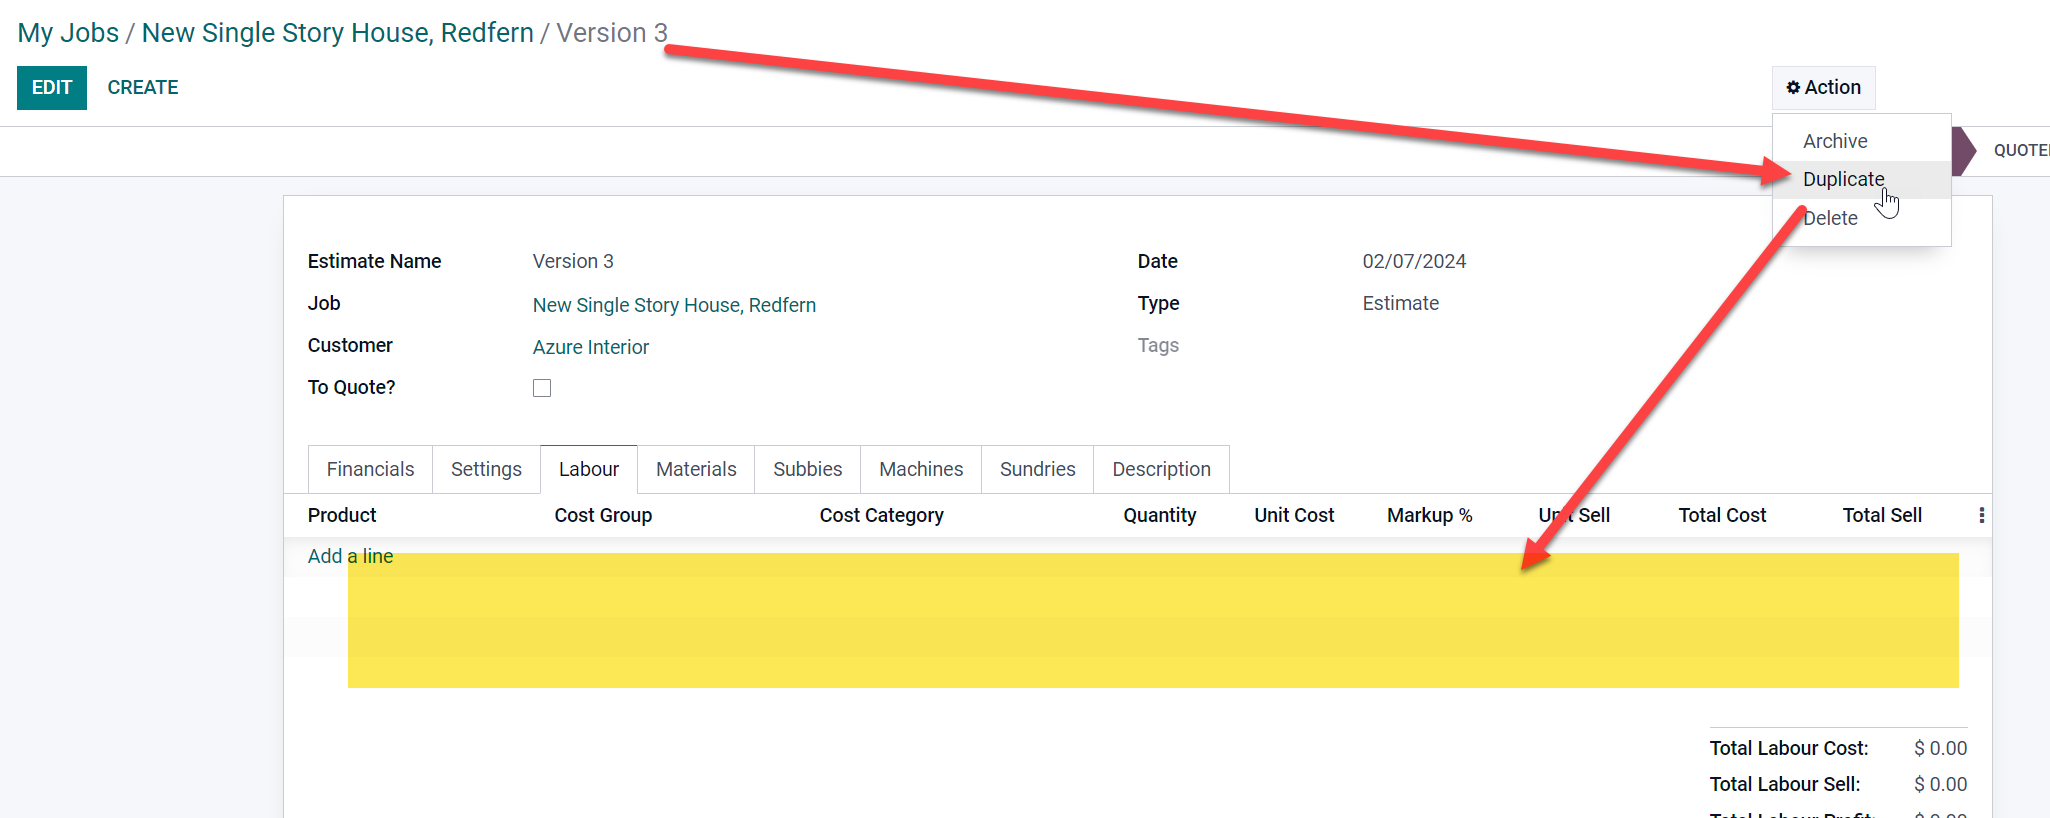Viewport: 2050px width, 818px height.
Task: Click Add a line in Labour table
Action: 350,556
